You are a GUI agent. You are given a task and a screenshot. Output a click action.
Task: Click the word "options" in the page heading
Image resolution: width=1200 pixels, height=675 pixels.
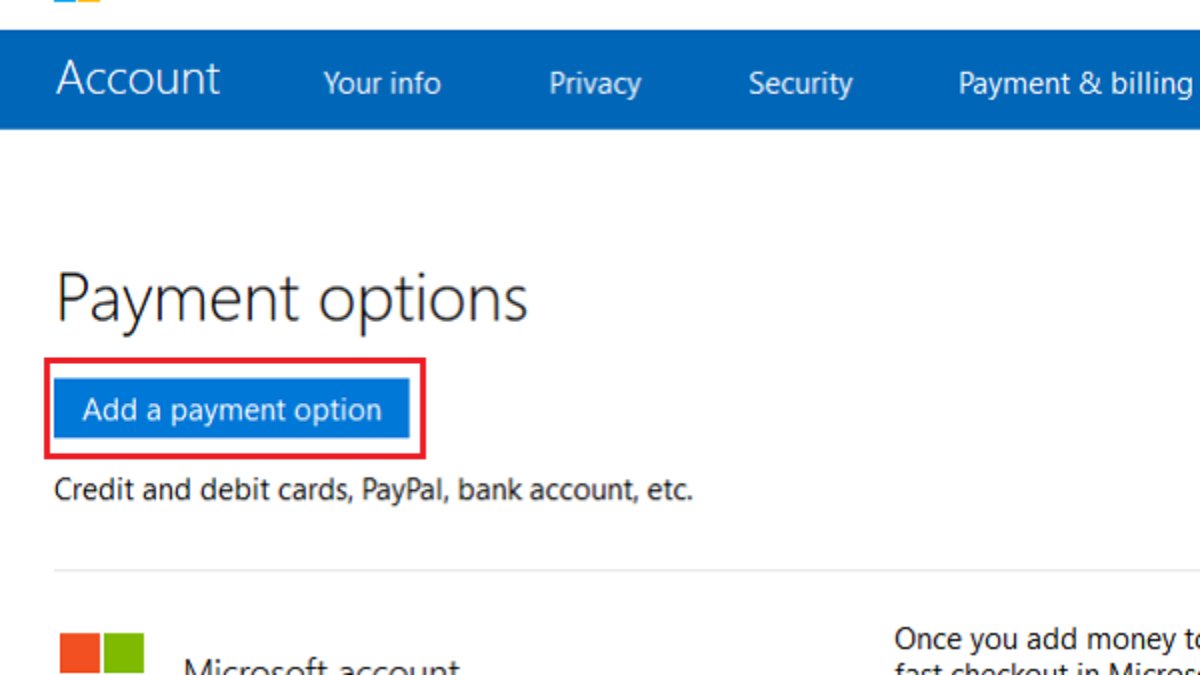pyautogui.click(x=424, y=298)
